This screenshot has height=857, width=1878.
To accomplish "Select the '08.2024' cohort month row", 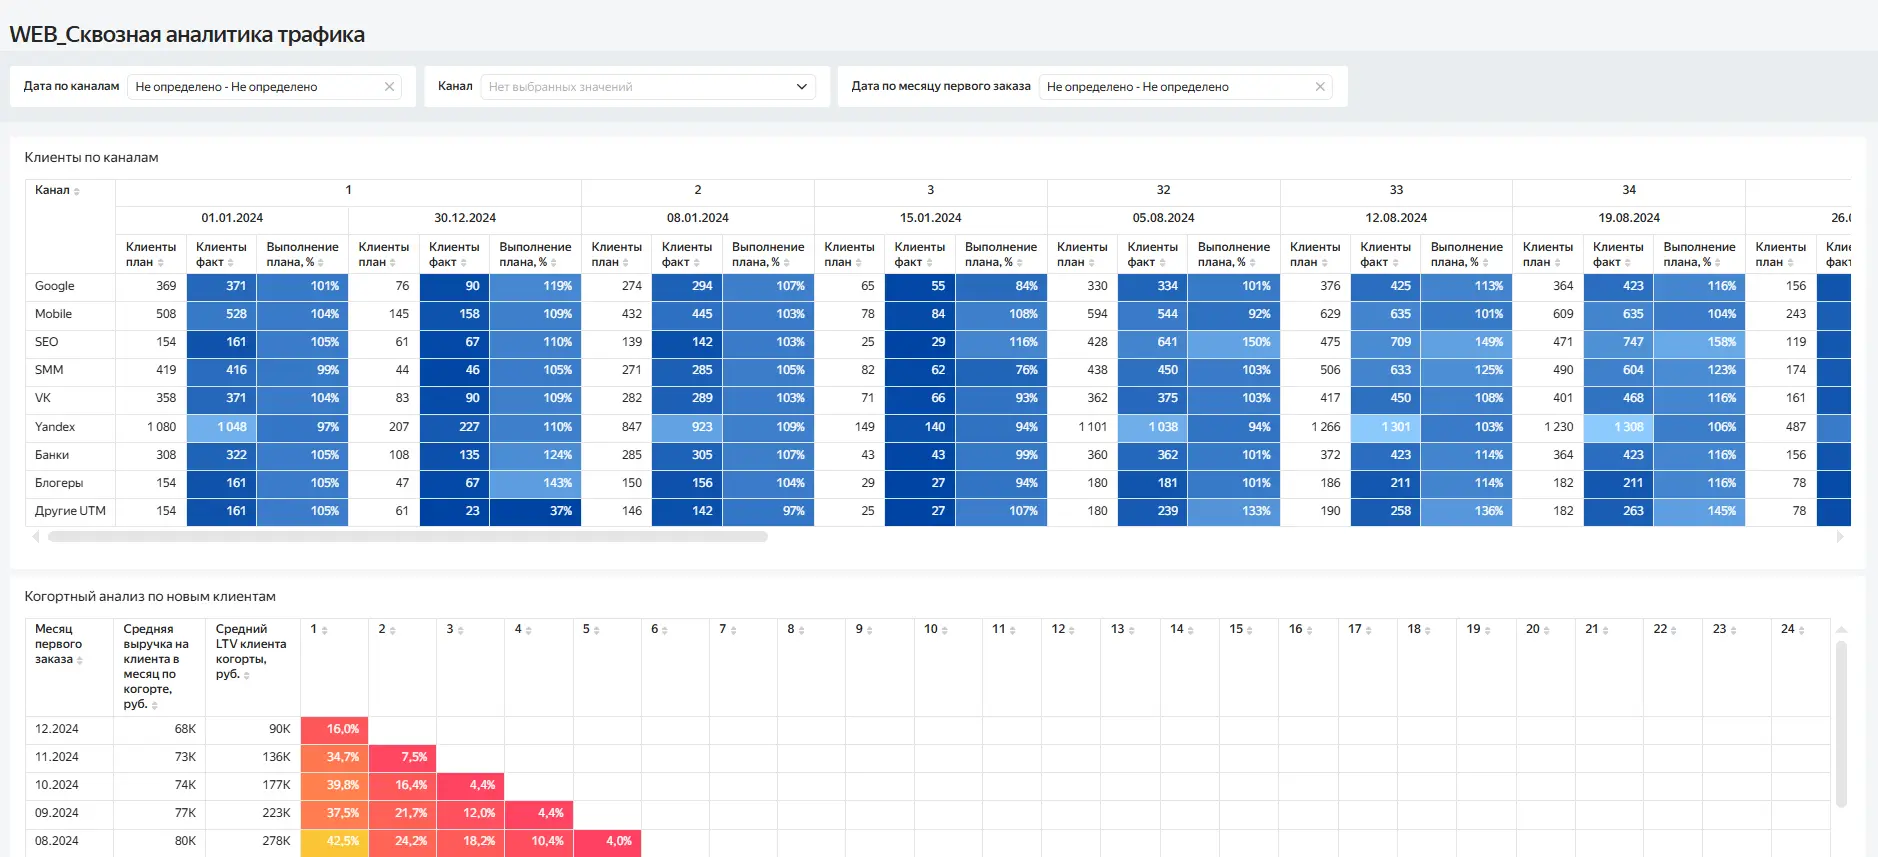I will pyautogui.click(x=57, y=841).
